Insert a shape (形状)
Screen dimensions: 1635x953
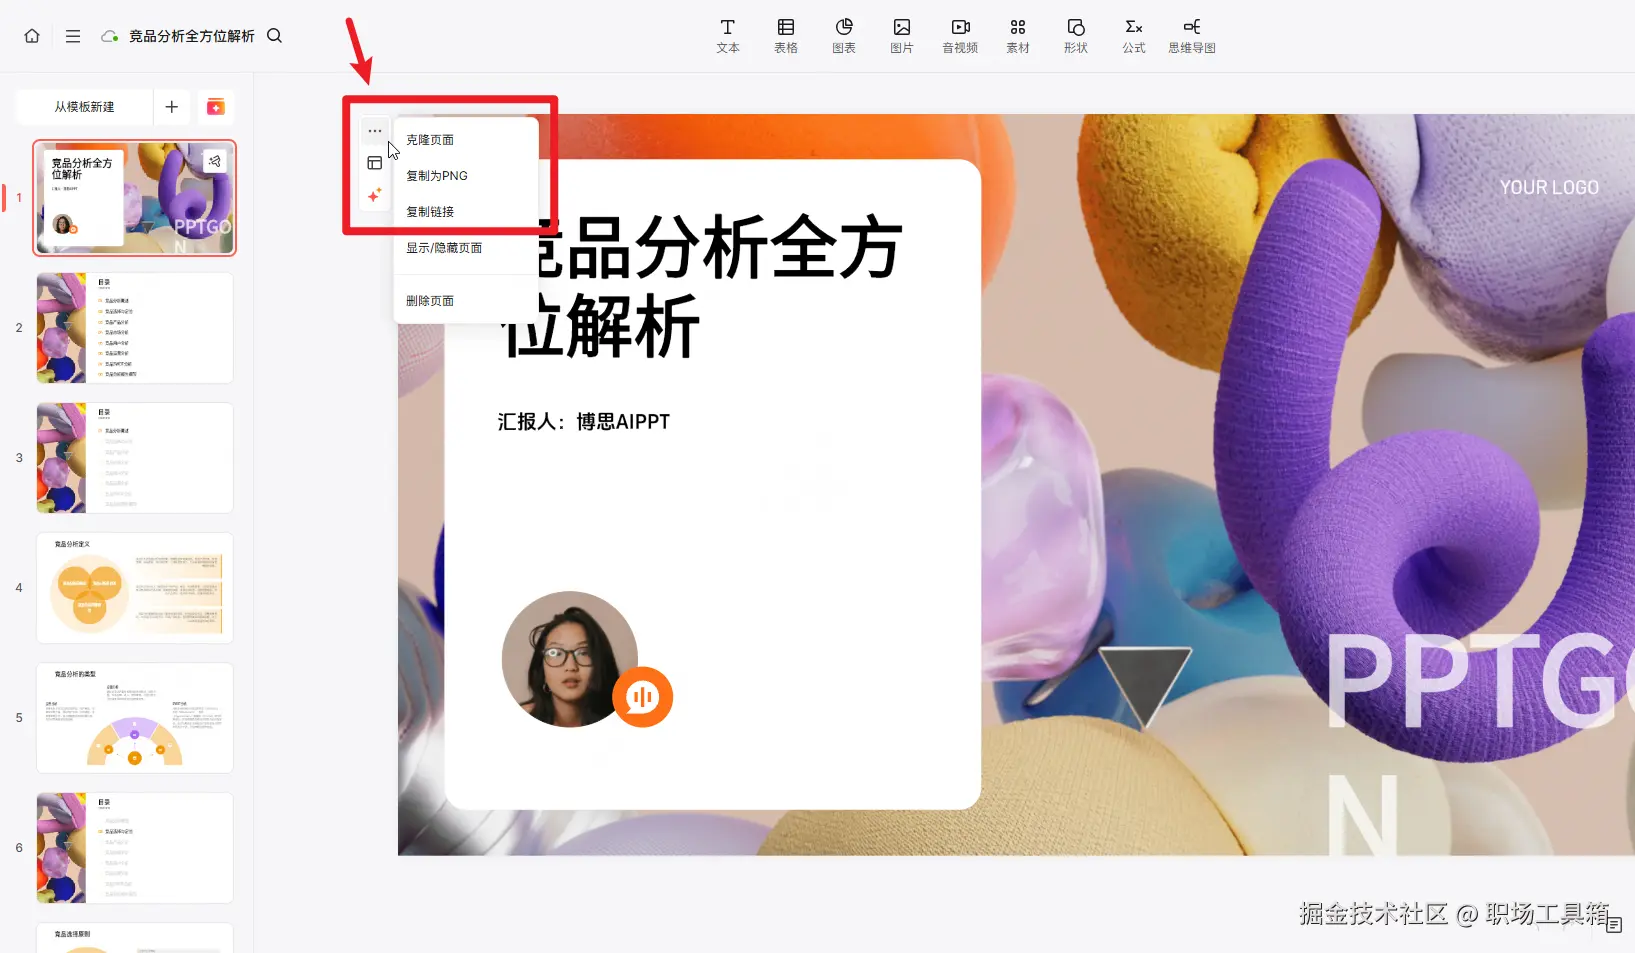1076,36
